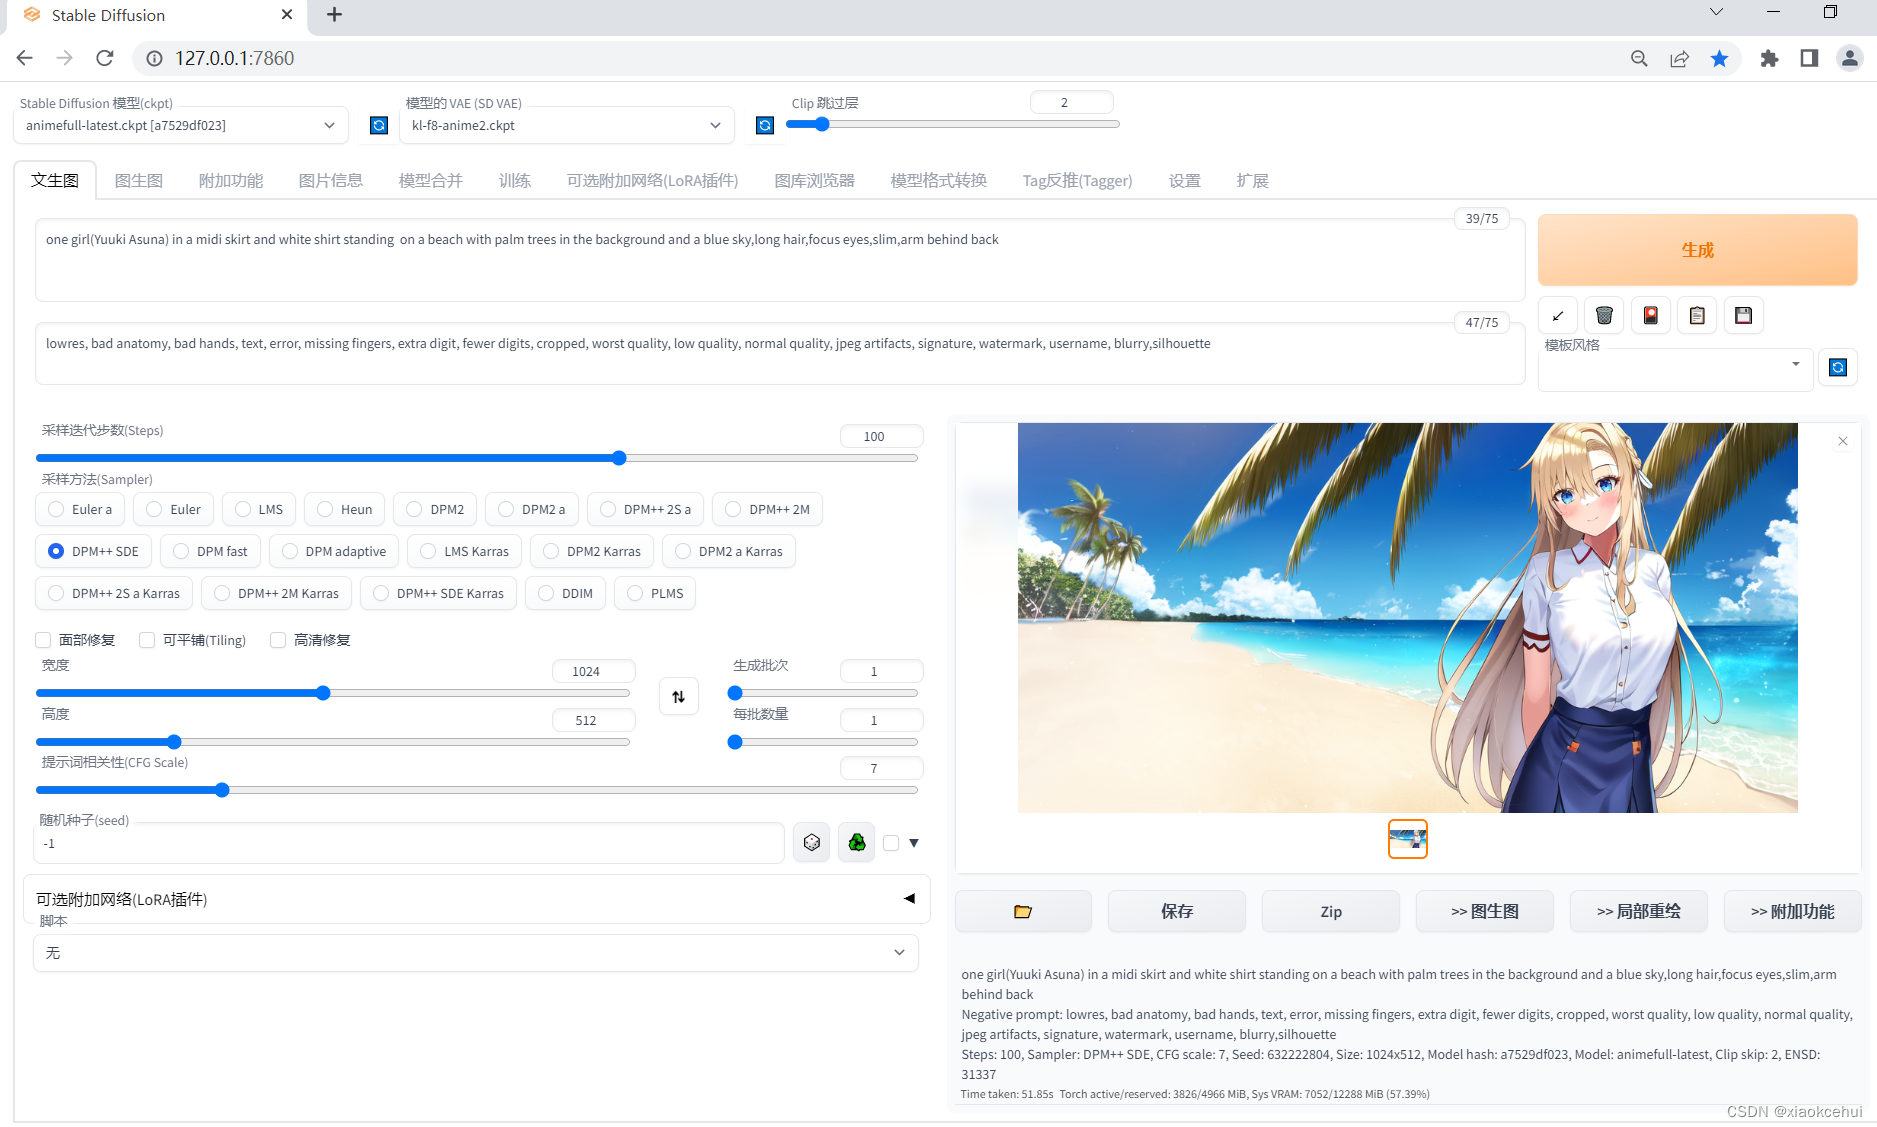Swap width and height values
The image size is (1877, 1127).
[x=679, y=697]
